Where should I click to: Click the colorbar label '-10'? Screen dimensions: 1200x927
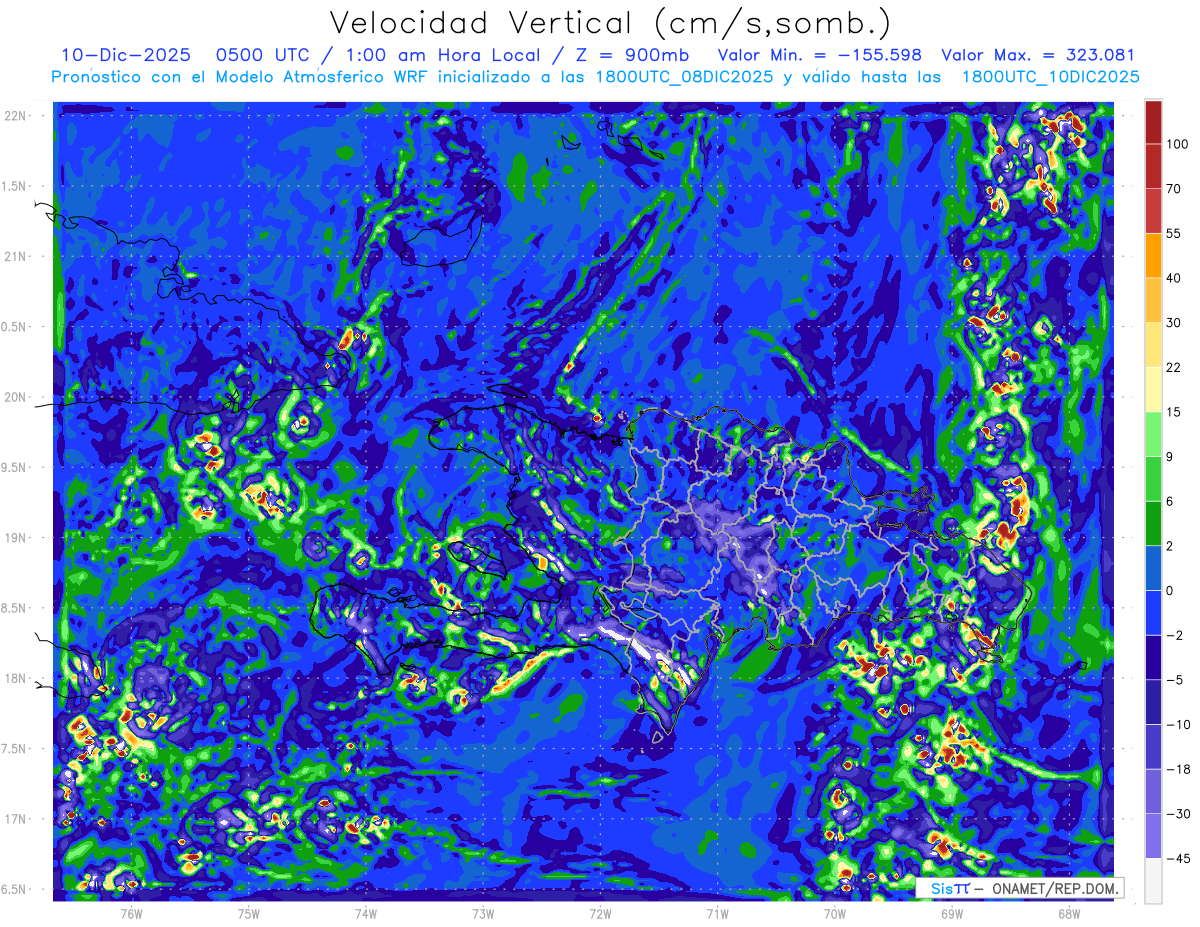[x=1178, y=724]
